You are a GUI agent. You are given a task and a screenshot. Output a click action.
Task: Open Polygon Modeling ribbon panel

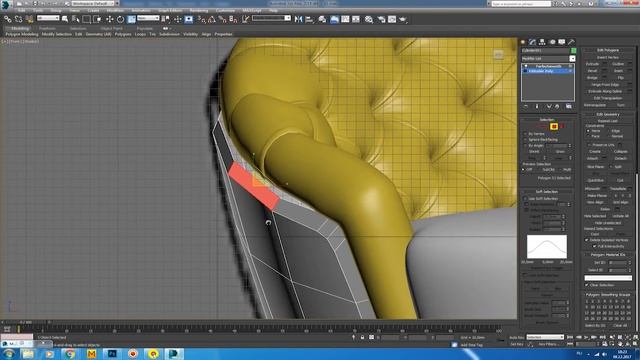point(22,34)
